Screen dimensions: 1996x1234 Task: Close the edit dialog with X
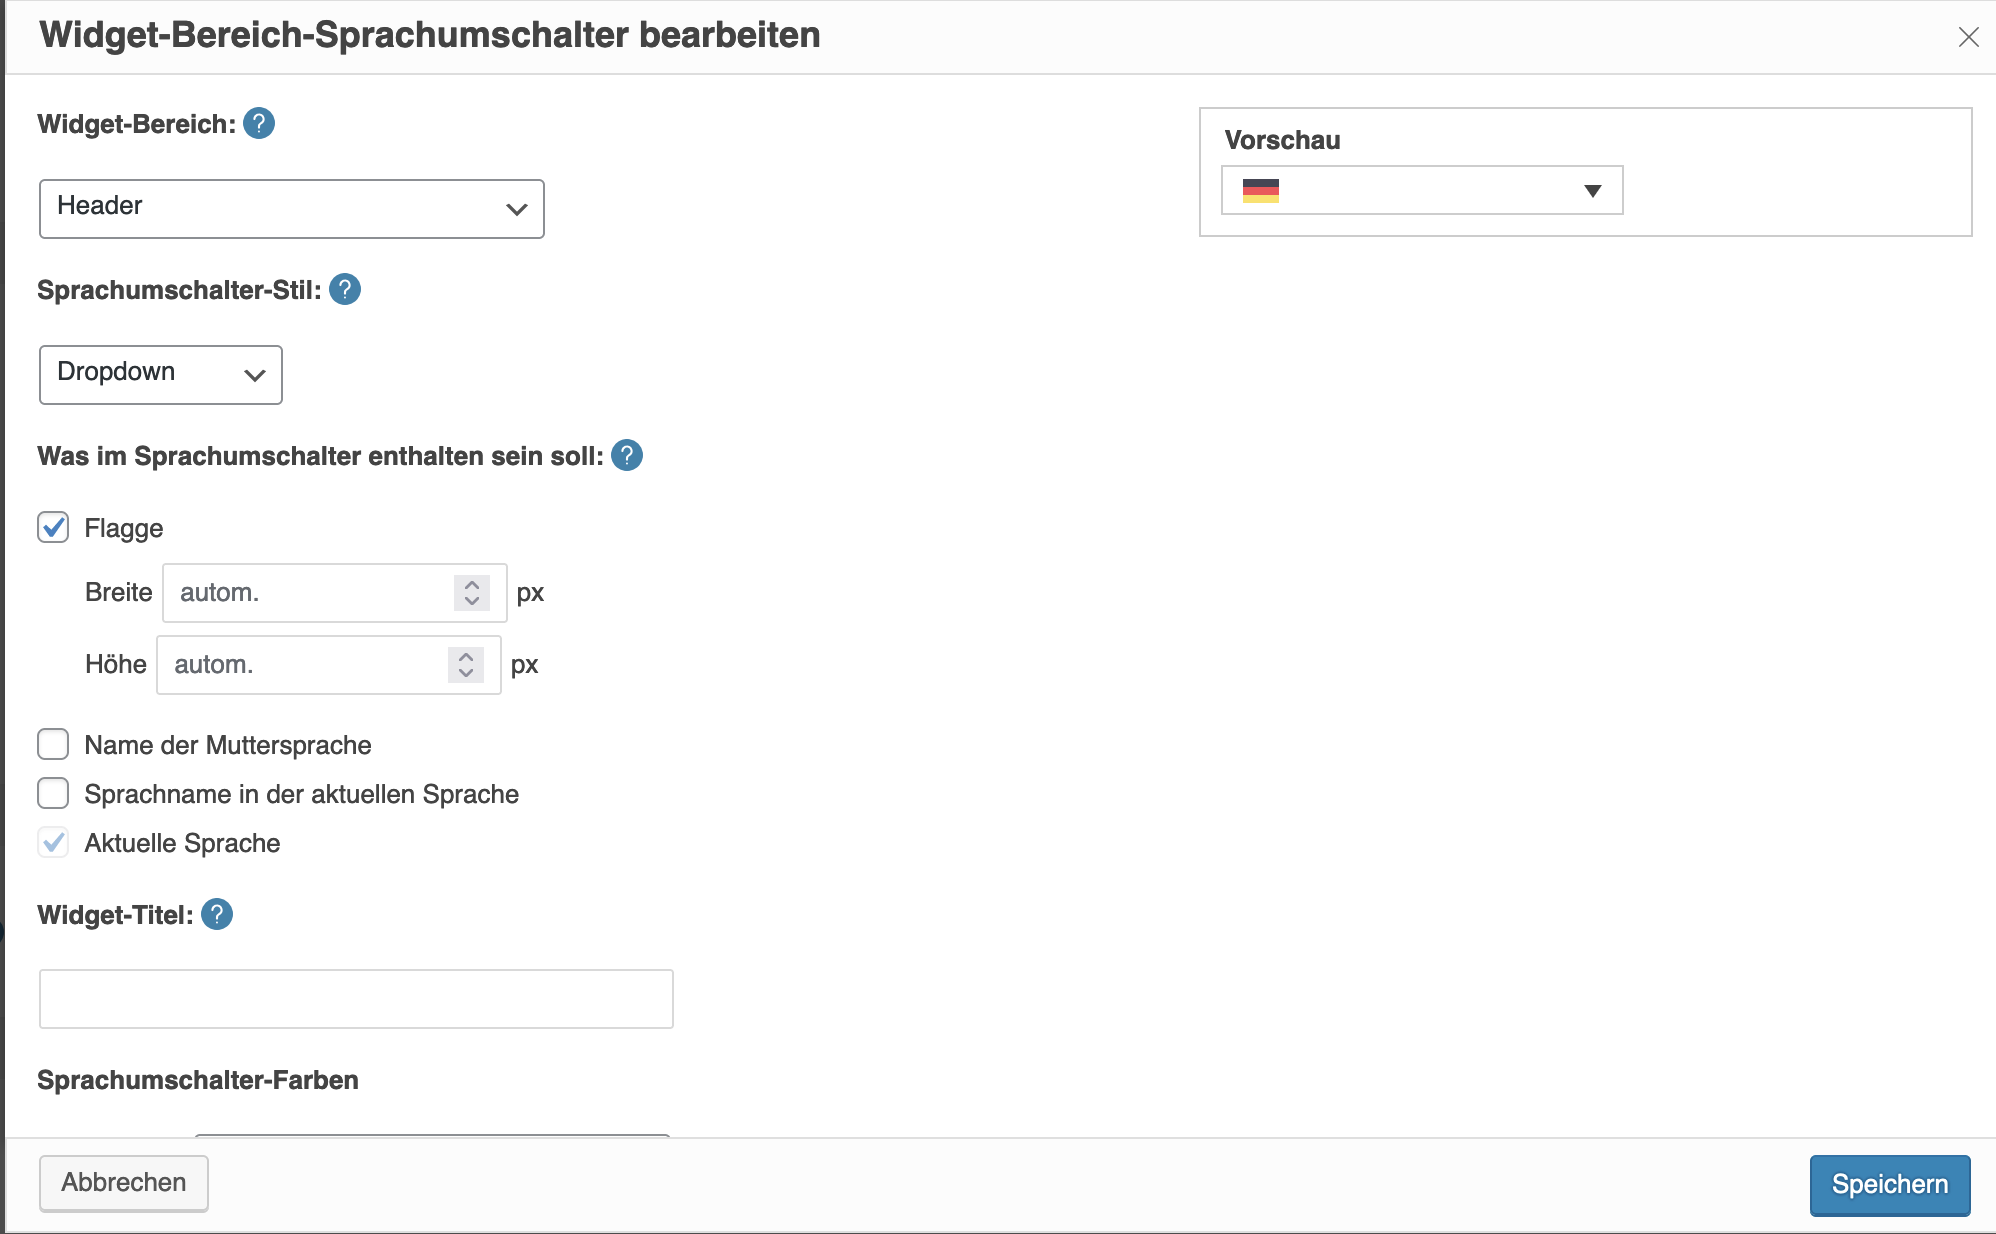point(1968,37)
